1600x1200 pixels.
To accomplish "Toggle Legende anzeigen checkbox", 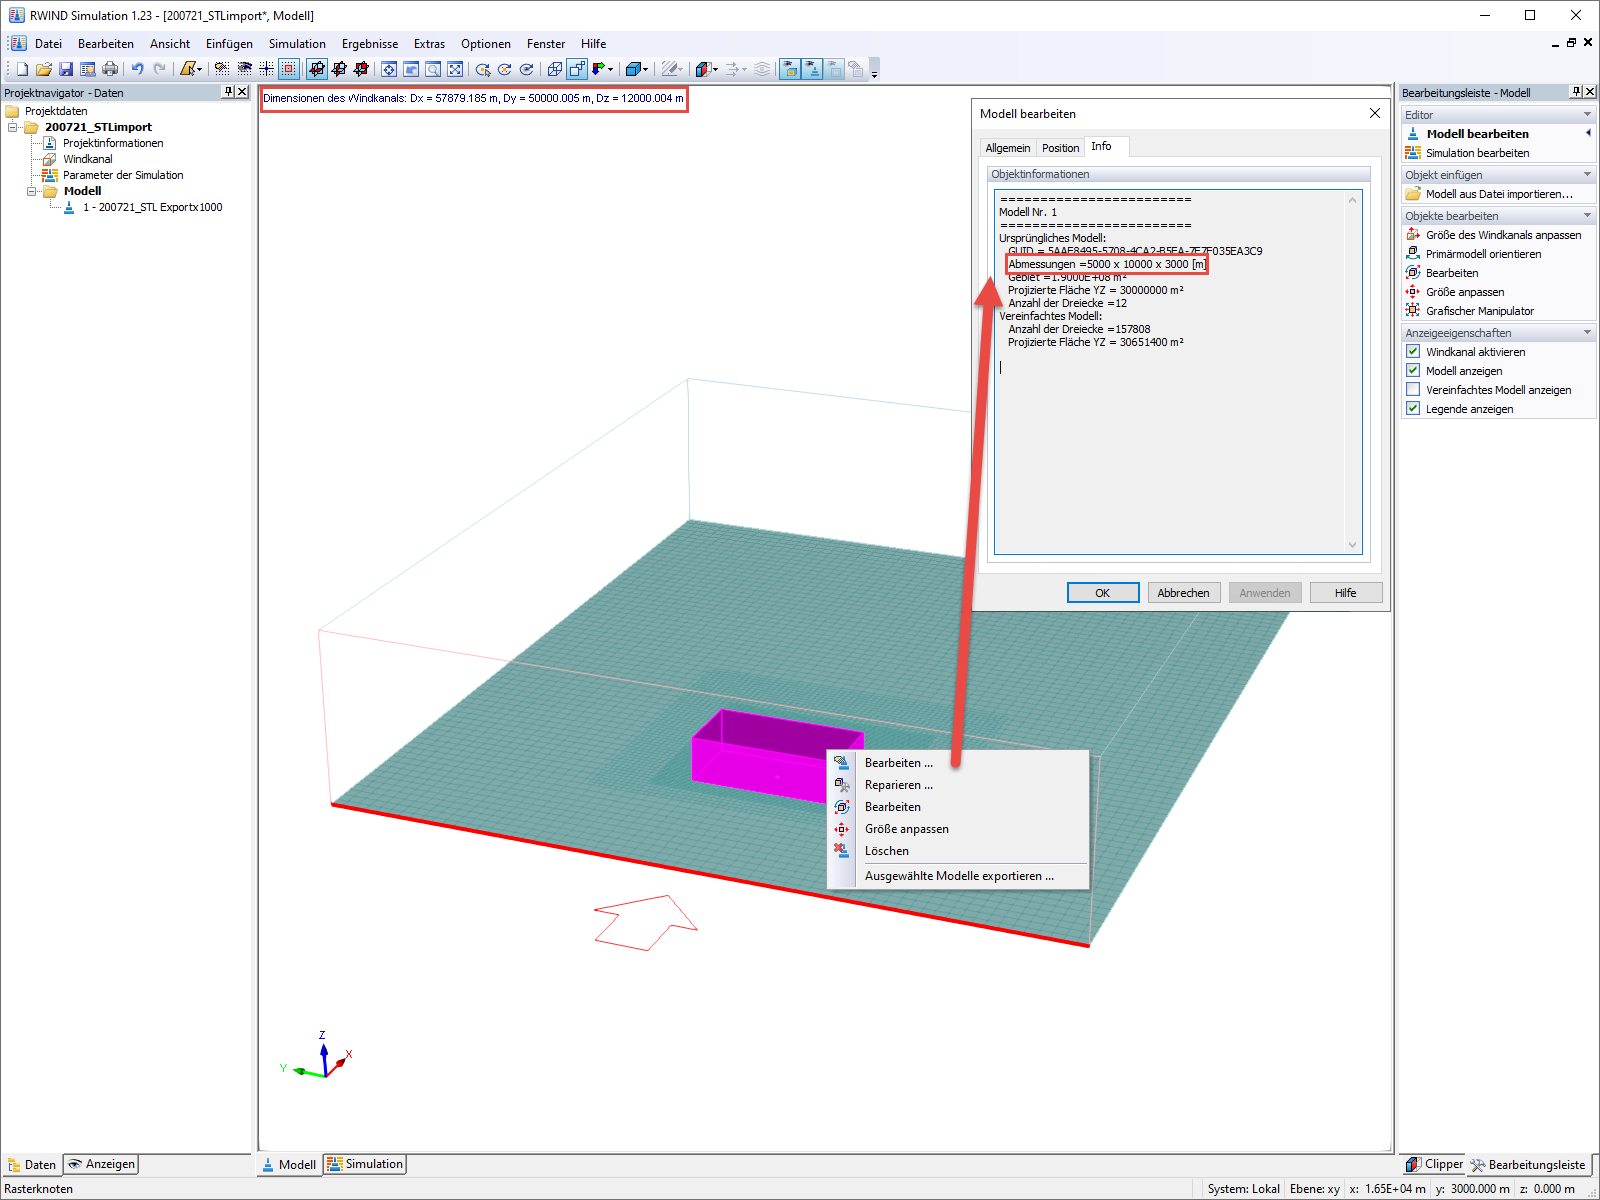I will (x=1413, y=409).
